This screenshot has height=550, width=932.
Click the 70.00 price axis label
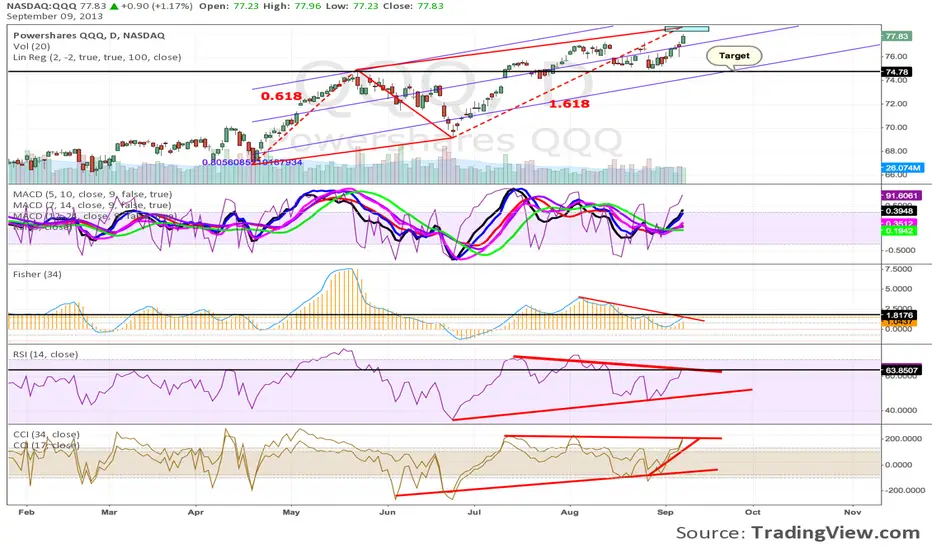click(x=896, y=127)
